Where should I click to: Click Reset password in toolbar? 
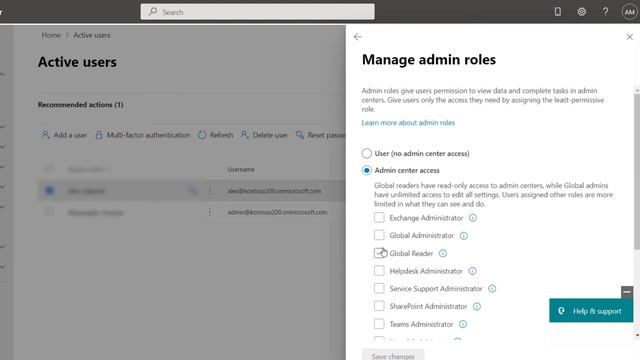point(320,135)
